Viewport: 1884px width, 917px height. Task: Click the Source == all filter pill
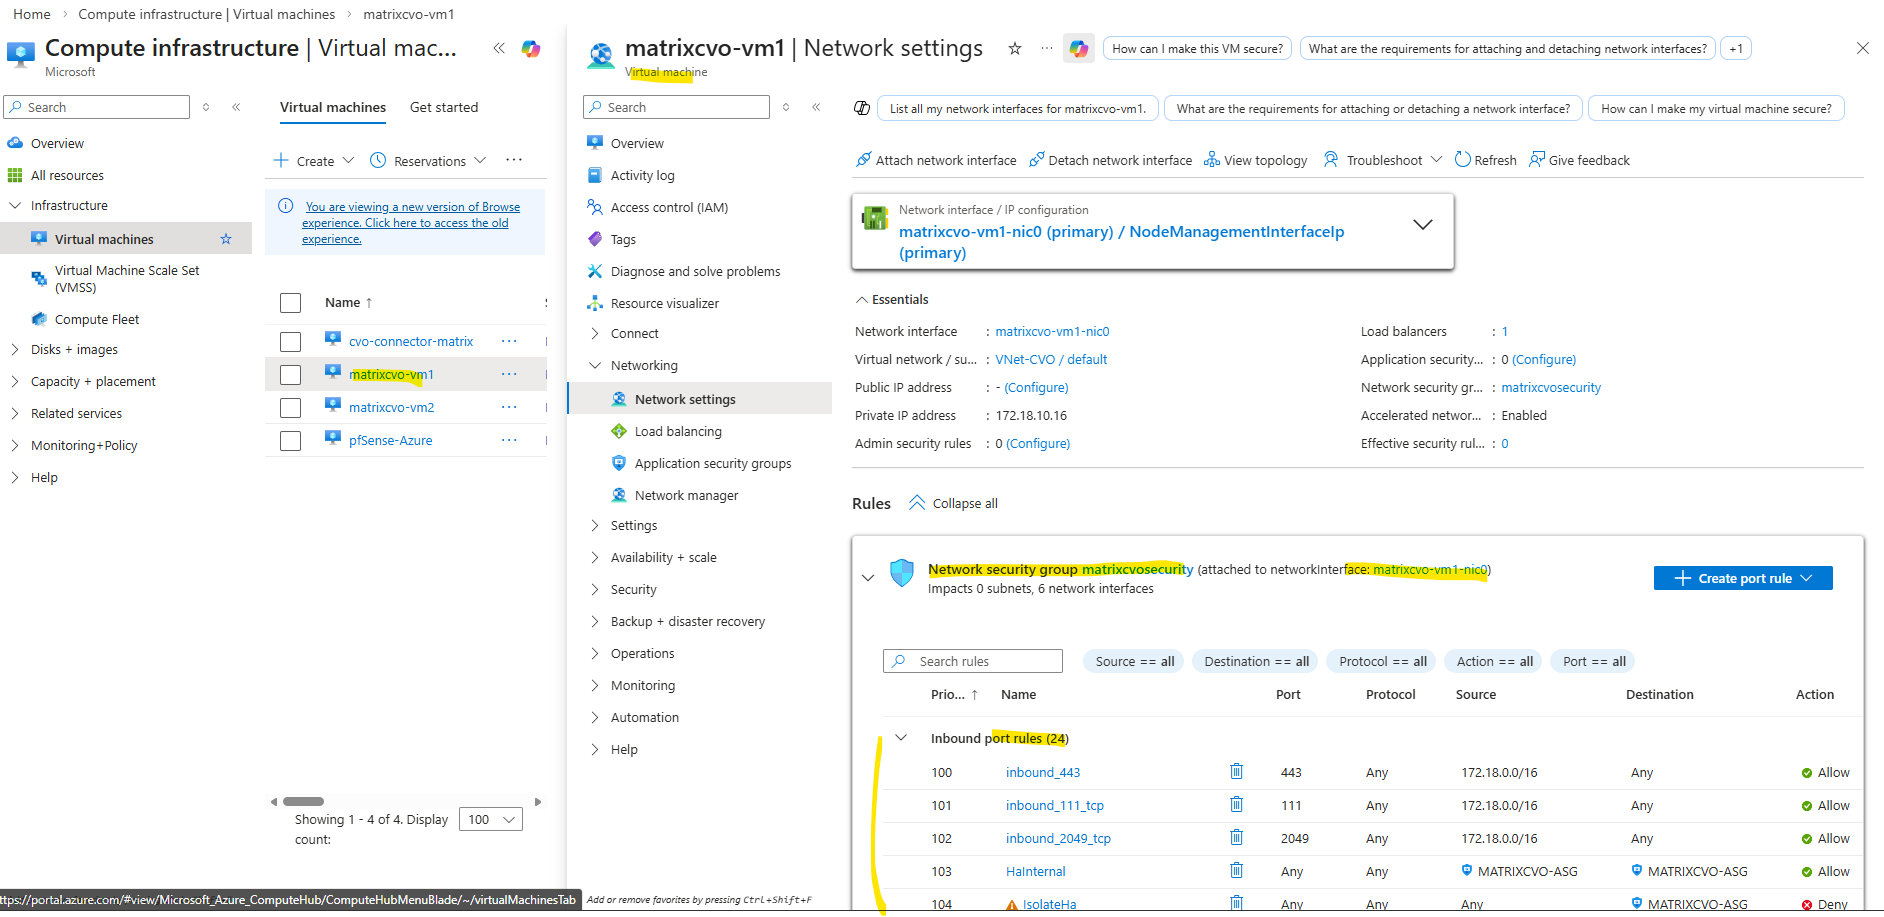(x=1134, y=661)
